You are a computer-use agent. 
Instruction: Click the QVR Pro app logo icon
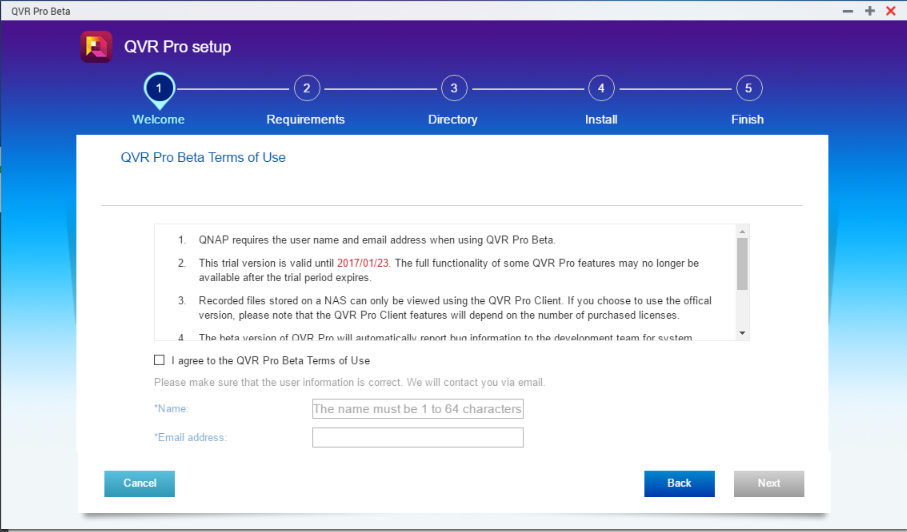(x=96, y=47)
